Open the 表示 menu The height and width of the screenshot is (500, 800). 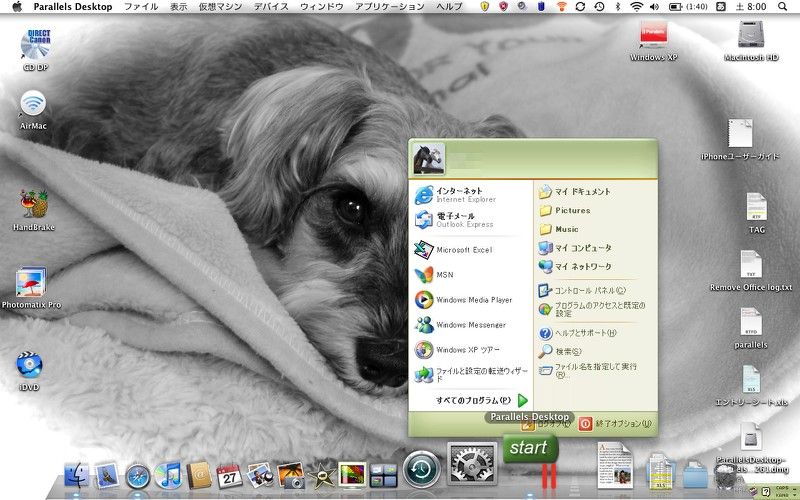pyautogui.click(x=179, y=7)
